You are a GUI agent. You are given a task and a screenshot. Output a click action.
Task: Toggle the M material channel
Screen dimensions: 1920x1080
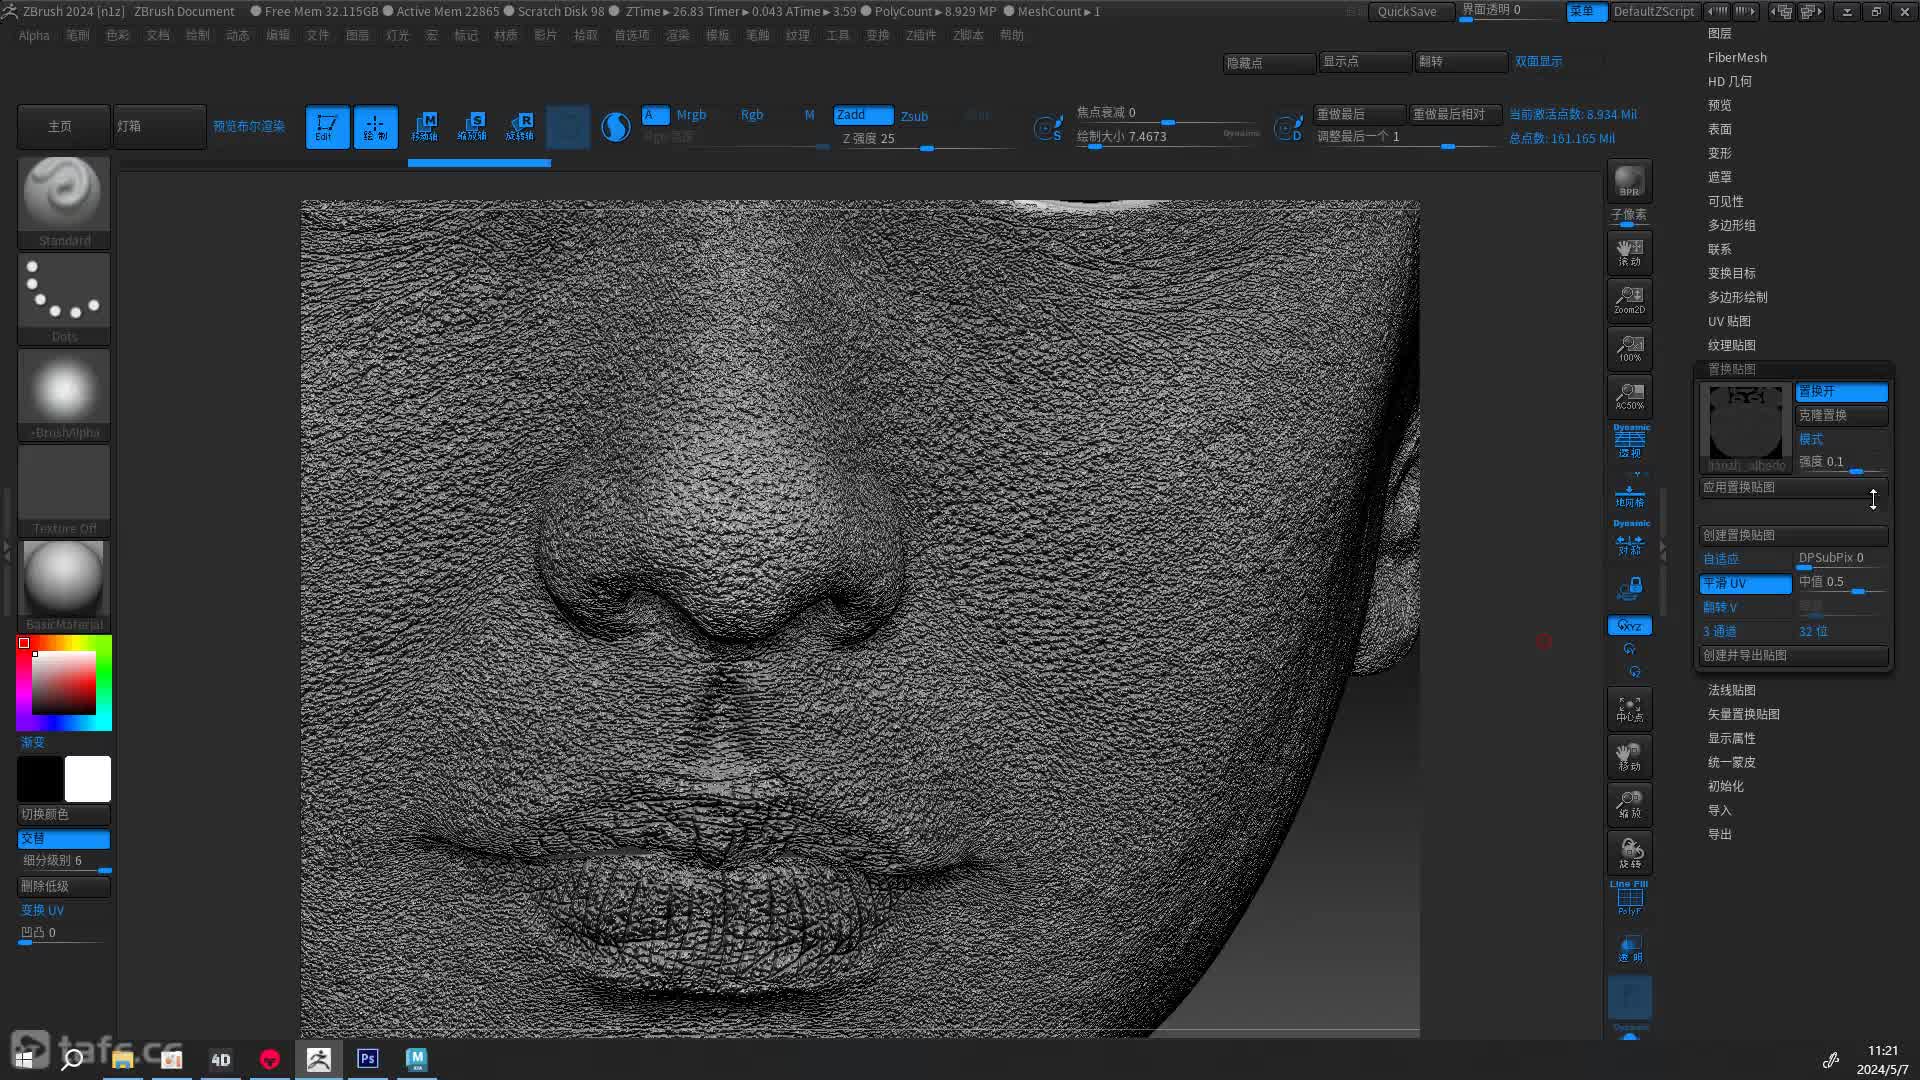809,115
